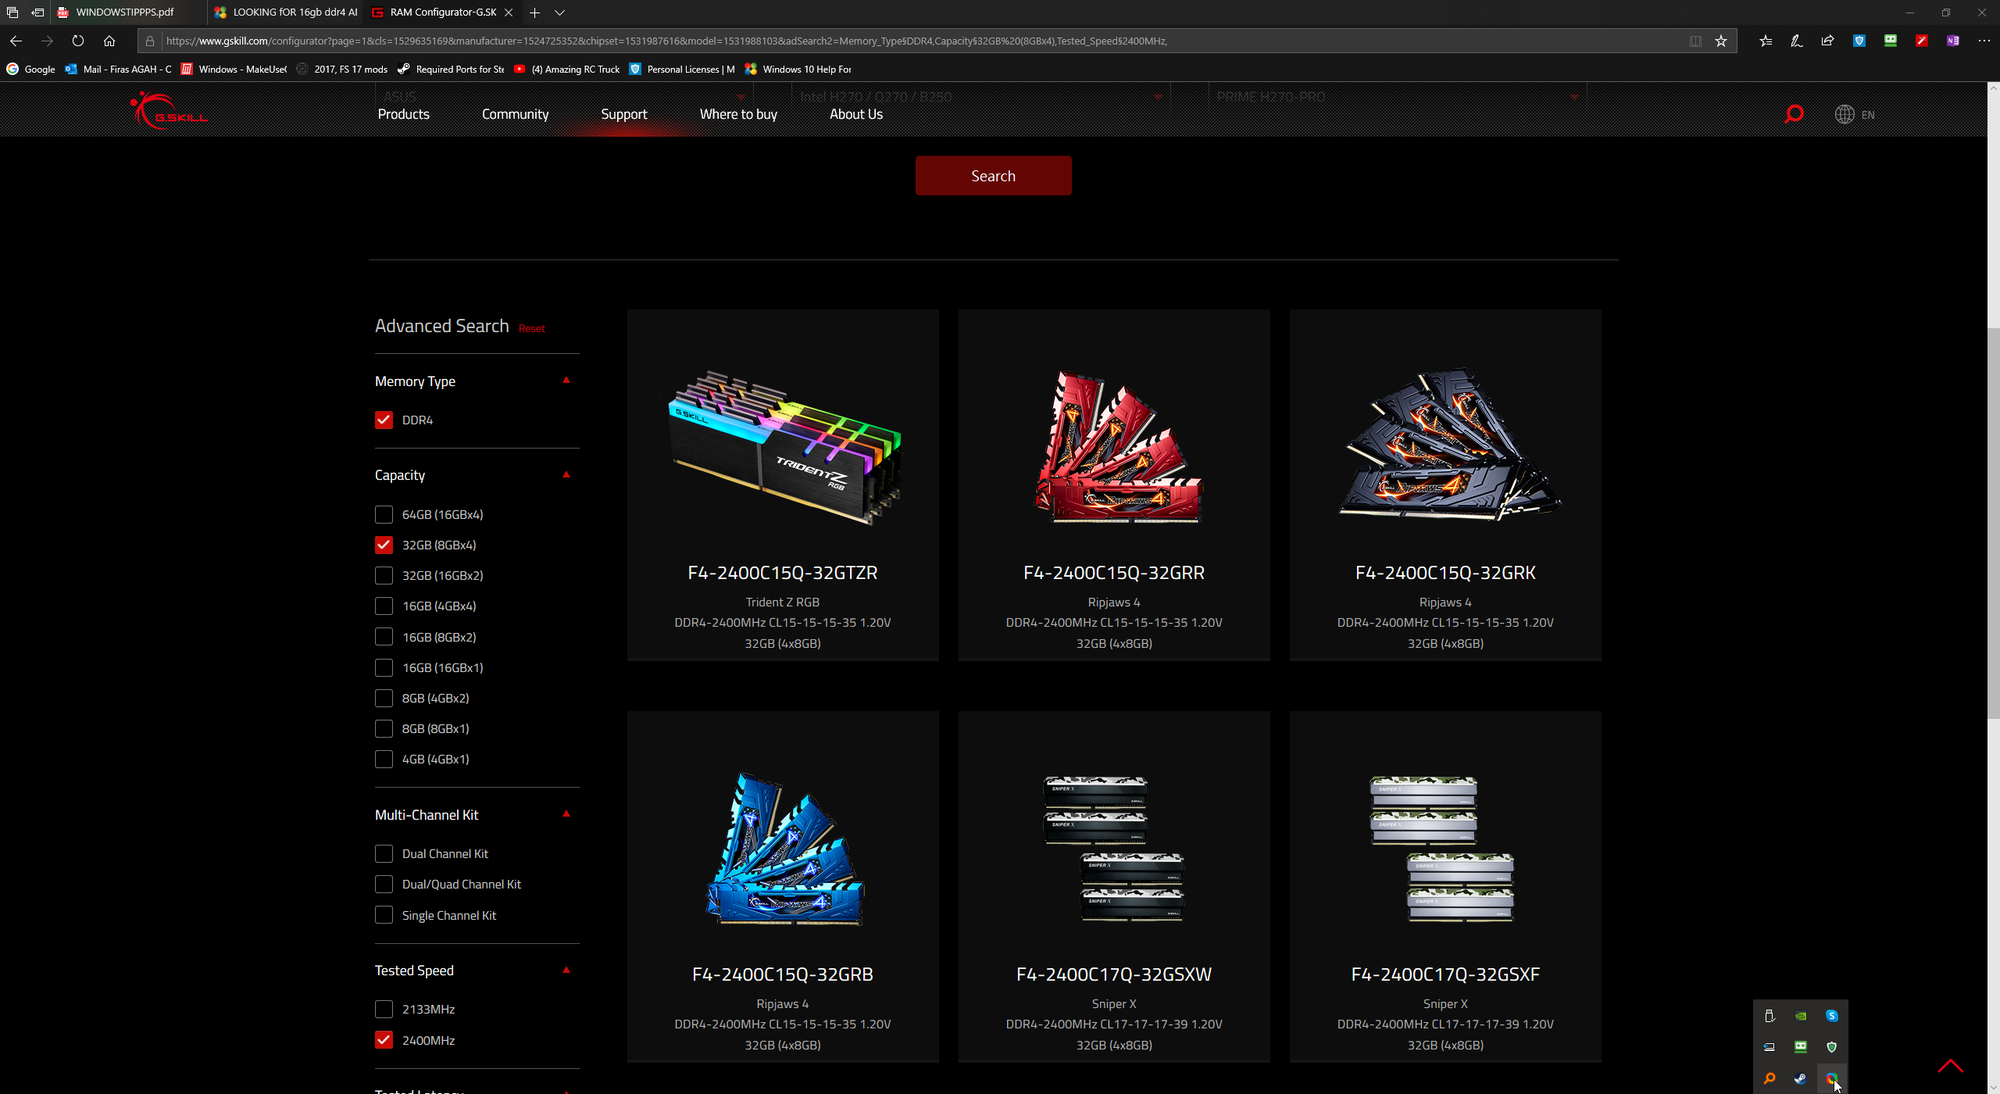Uncheck the 32GB (8GBx4) capacity option
This screenshot has height=1094, width=2000.
[x=384, y=545]
